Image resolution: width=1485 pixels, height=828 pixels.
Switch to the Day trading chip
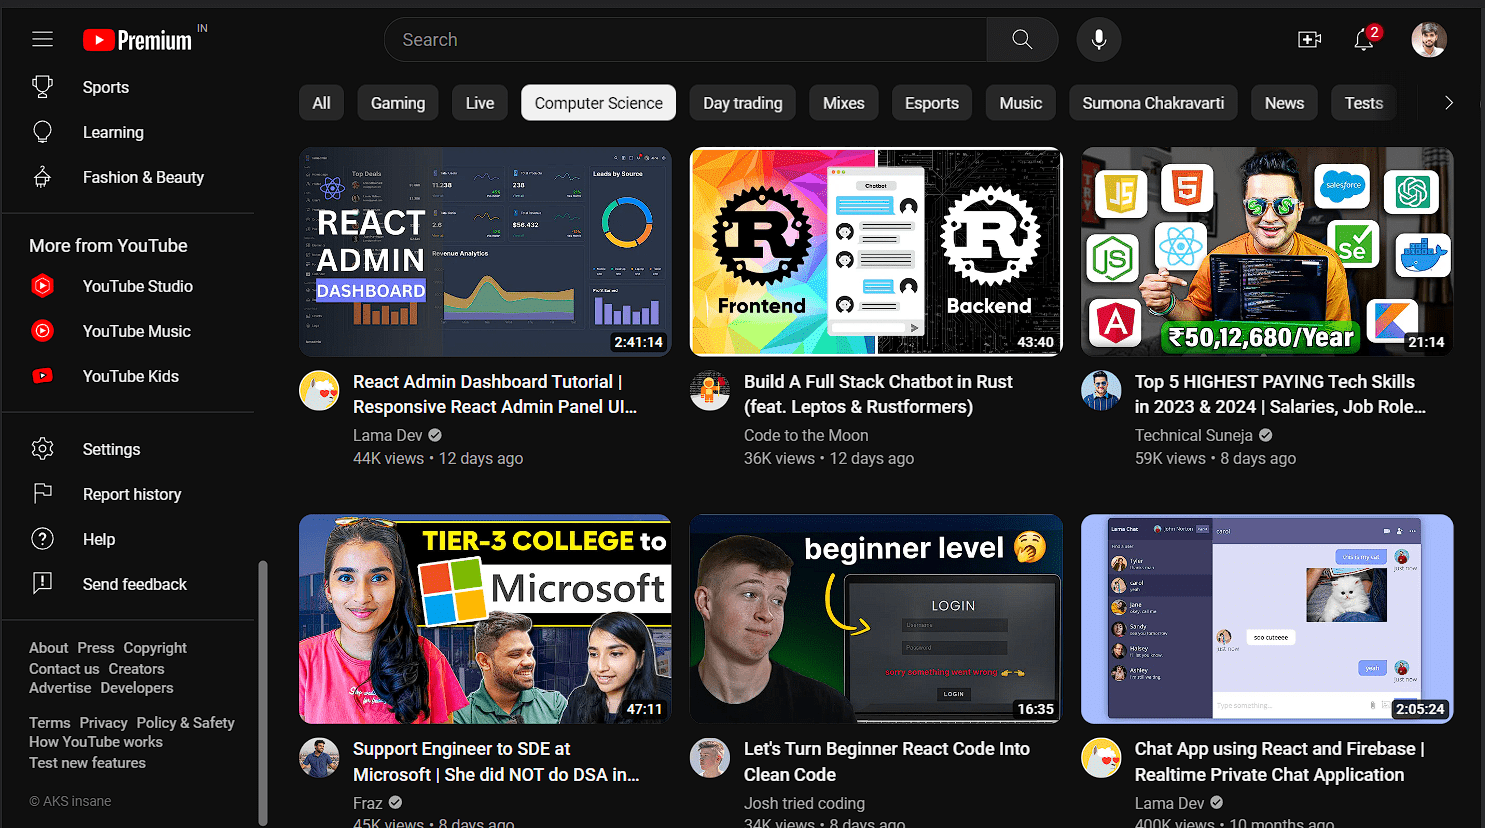(x=742, y=103)
